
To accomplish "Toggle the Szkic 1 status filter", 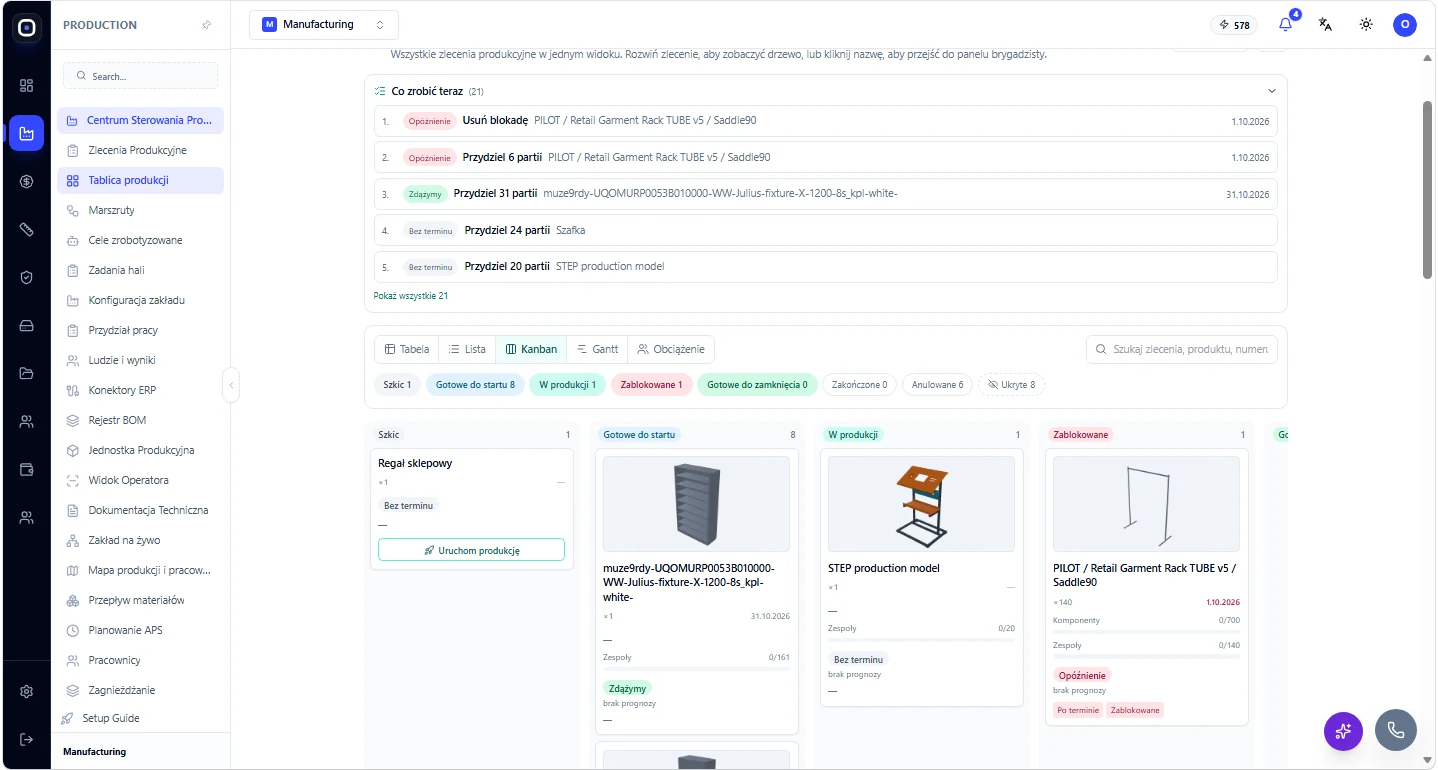I will pyautogui.click(x=397, y=384).
